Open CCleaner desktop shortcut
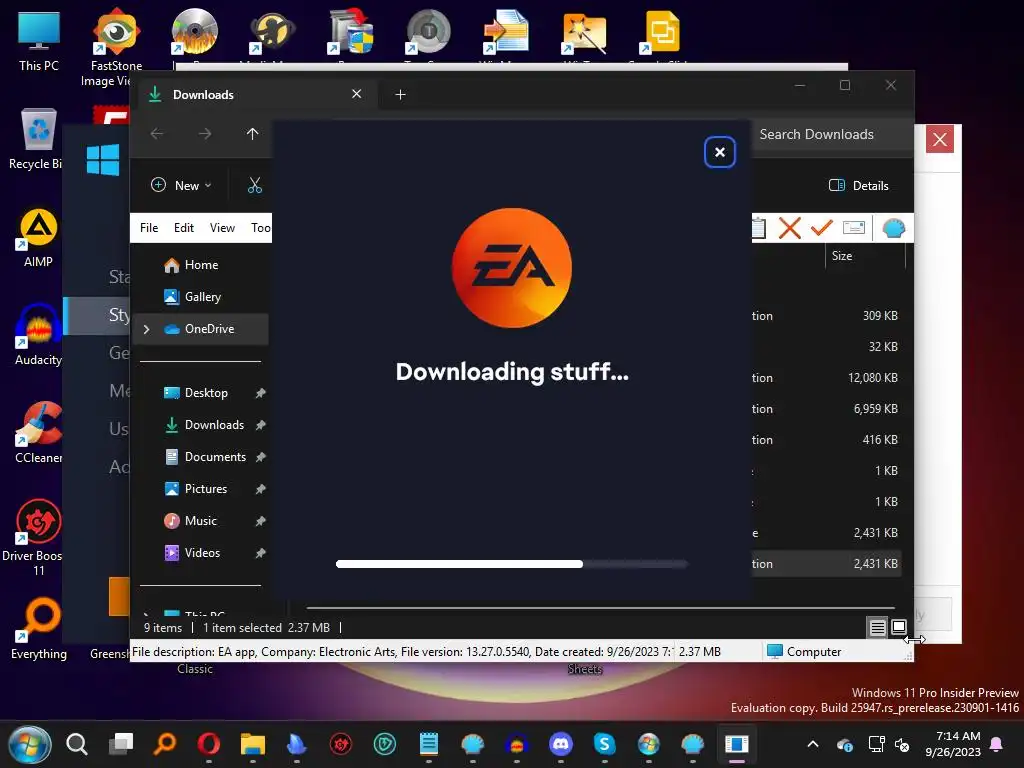This screenshot has height=768, width=1024. [39, 432]
